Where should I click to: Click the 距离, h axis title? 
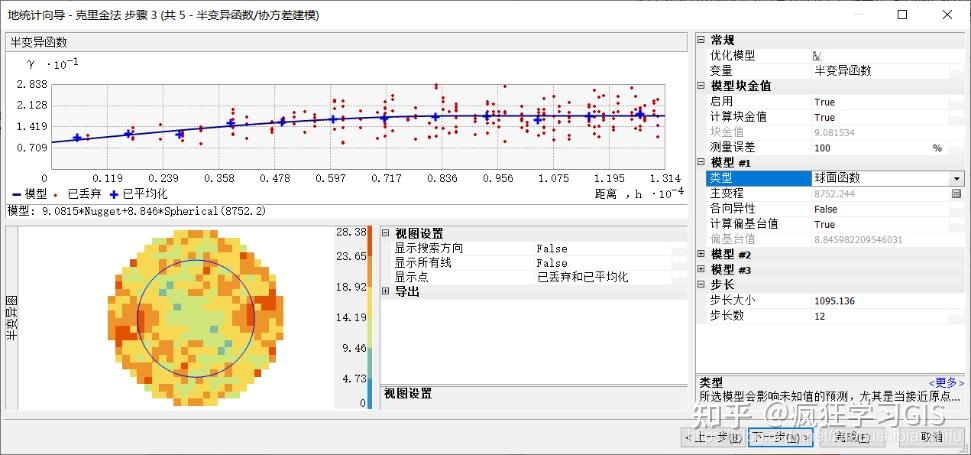640,193
